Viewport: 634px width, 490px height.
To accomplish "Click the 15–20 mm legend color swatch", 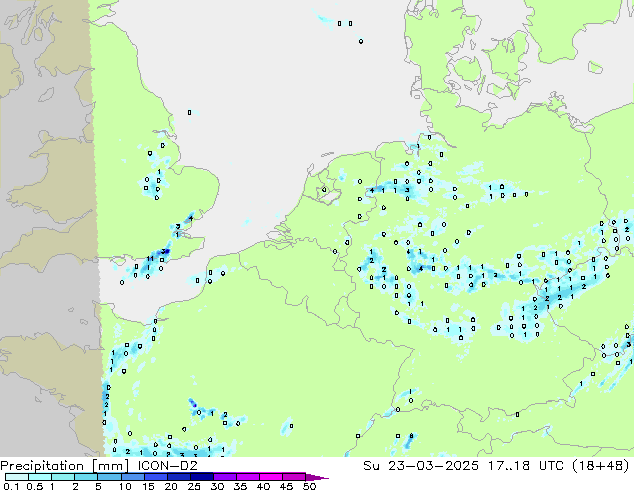I will (155, 477).
